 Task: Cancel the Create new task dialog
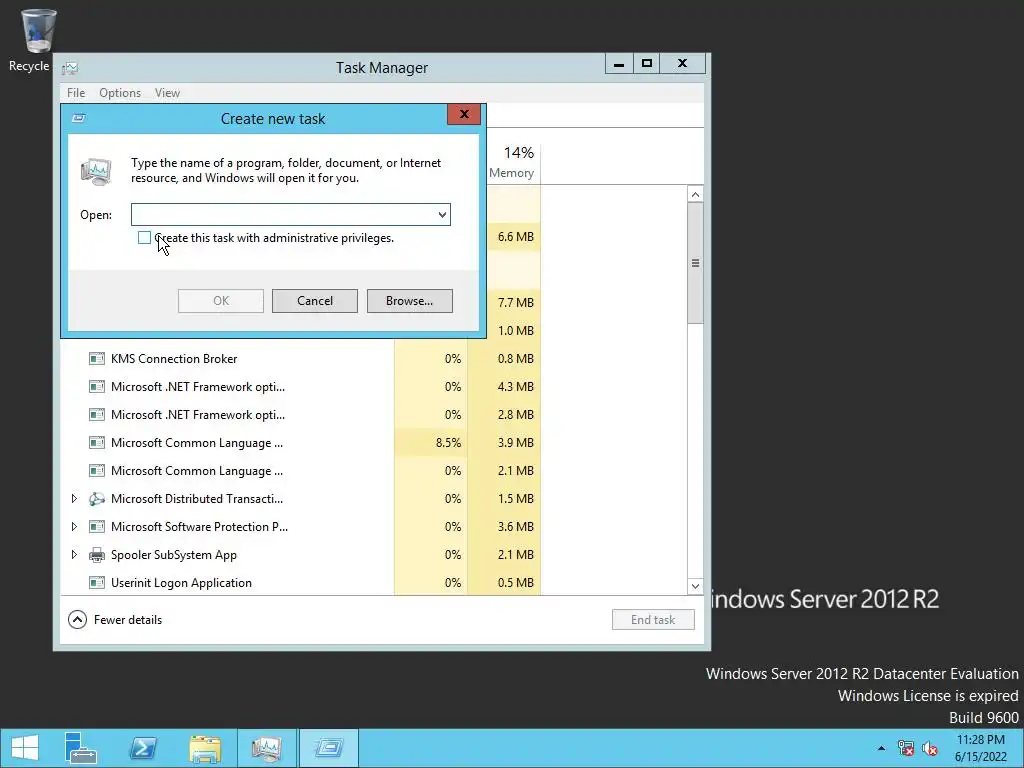315,301
